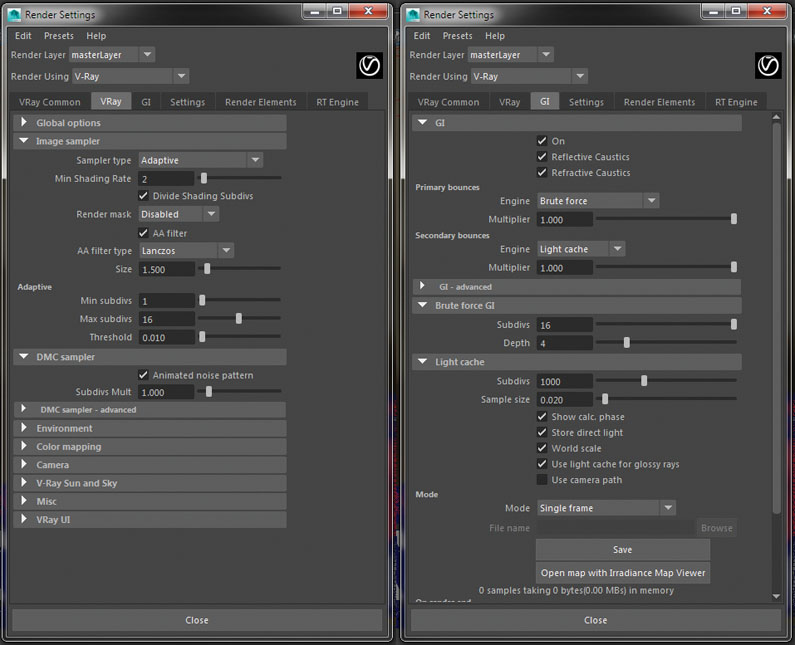The height and width of the screenshot is (645, 795).
Task: Toggle the AA filter checkbox
Action: (143, 233)
